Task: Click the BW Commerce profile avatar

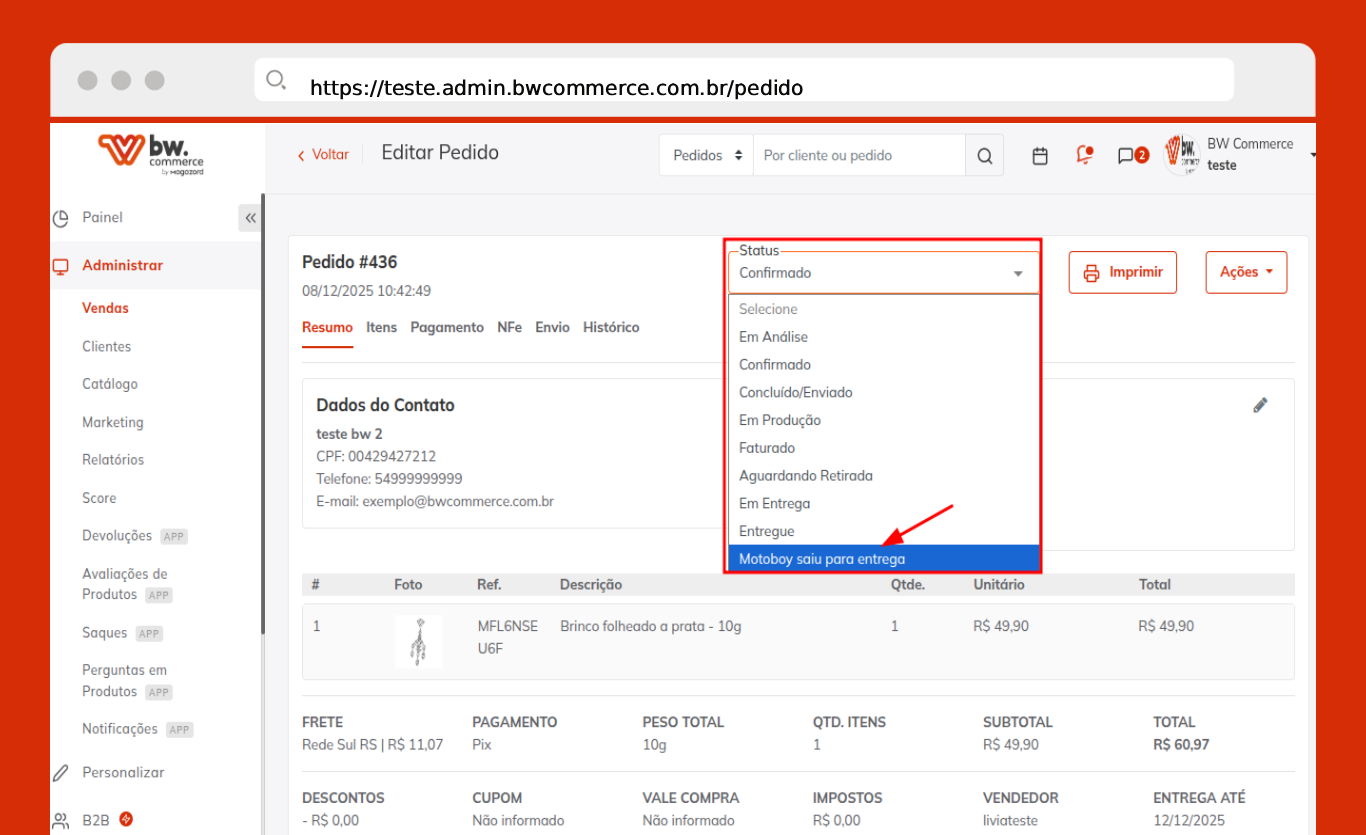Action: pyautogui.click(x=1183, y=155)
